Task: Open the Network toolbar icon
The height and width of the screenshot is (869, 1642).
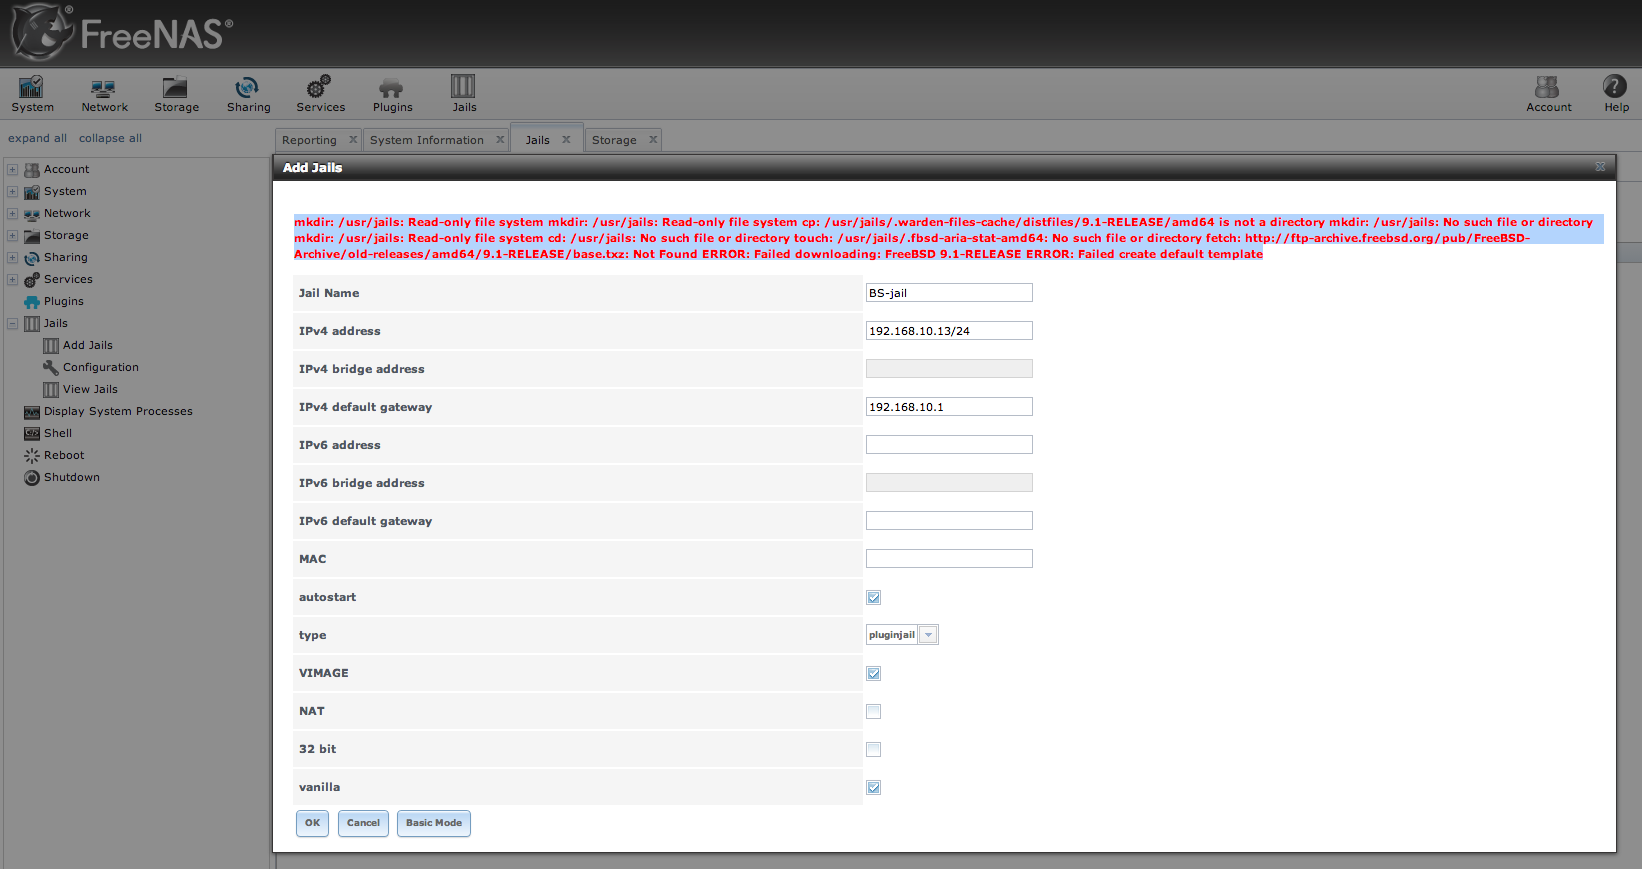Action: pyautogui.click(x=104, y=94)
